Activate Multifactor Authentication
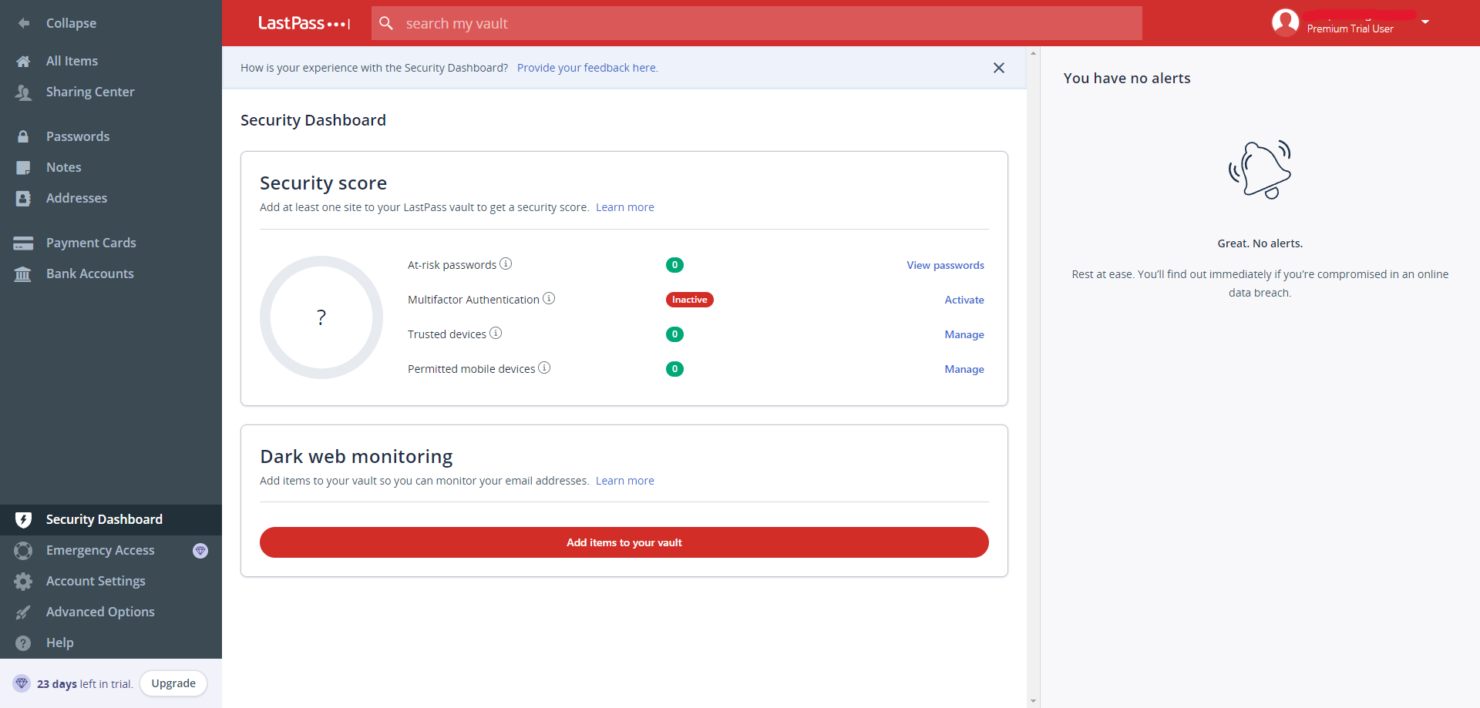Screen dimensions: 1480x708 point(964,299)
